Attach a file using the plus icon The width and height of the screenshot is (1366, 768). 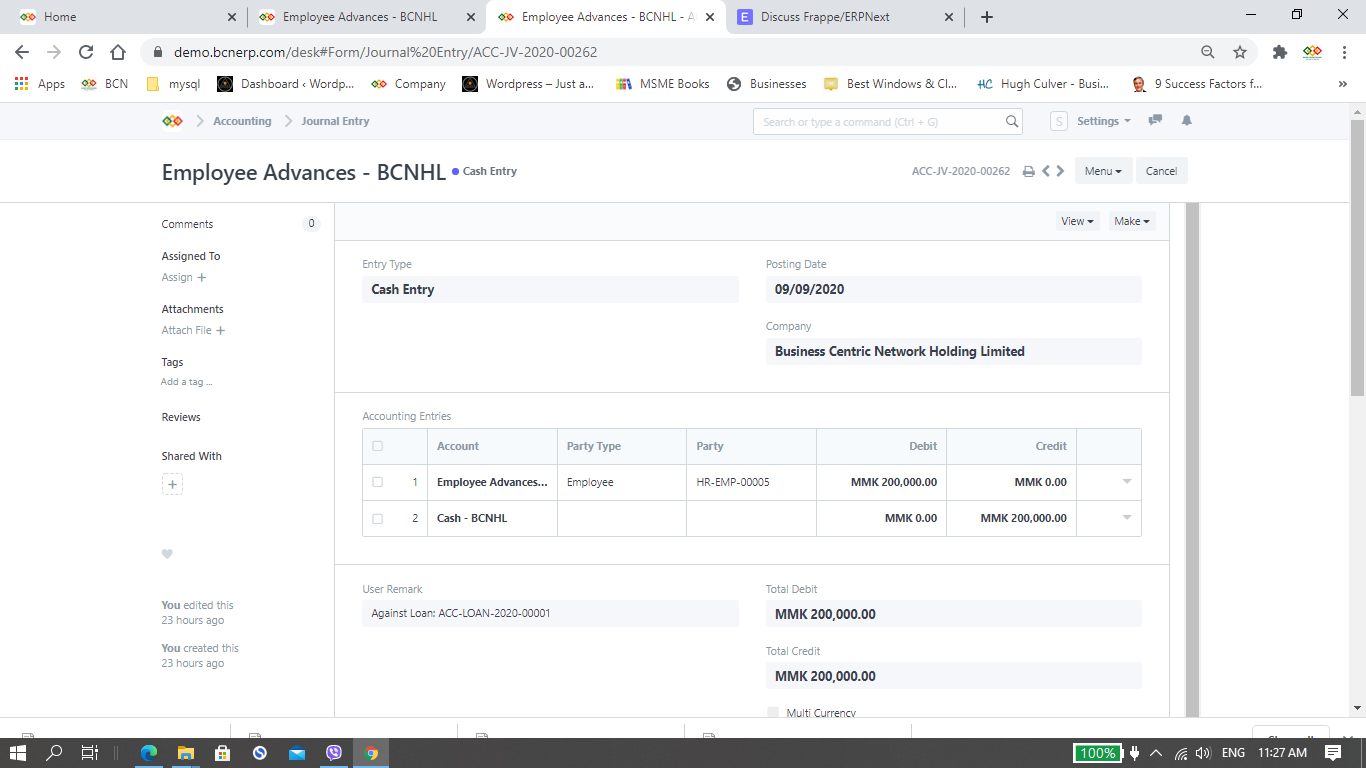tap(221, 330)
